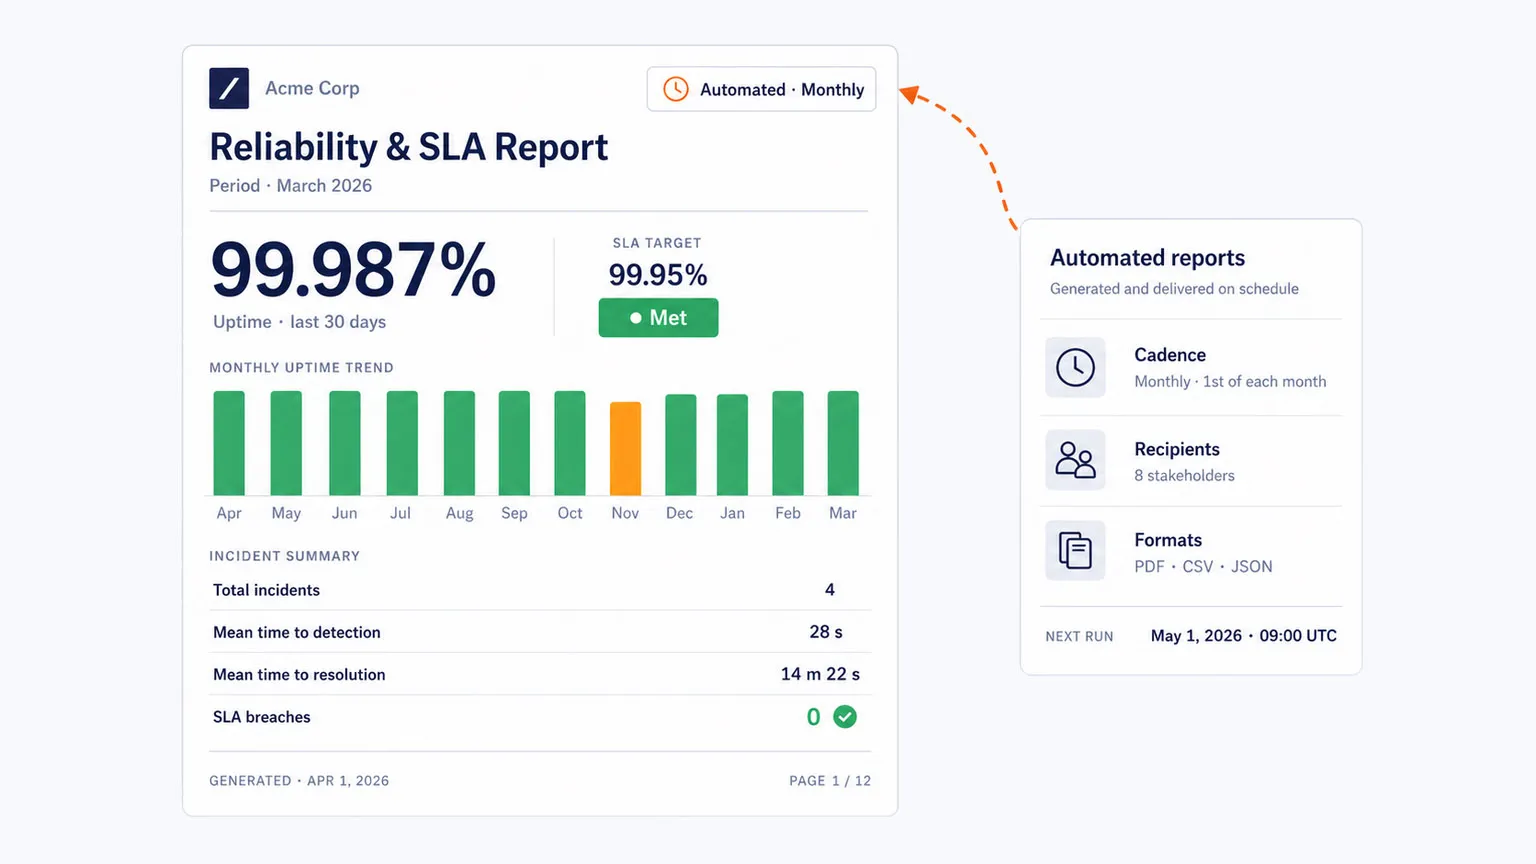Screen dimensions: 1536x864
Task: Click the Apr month label under chart
Action: pos(229,514)
